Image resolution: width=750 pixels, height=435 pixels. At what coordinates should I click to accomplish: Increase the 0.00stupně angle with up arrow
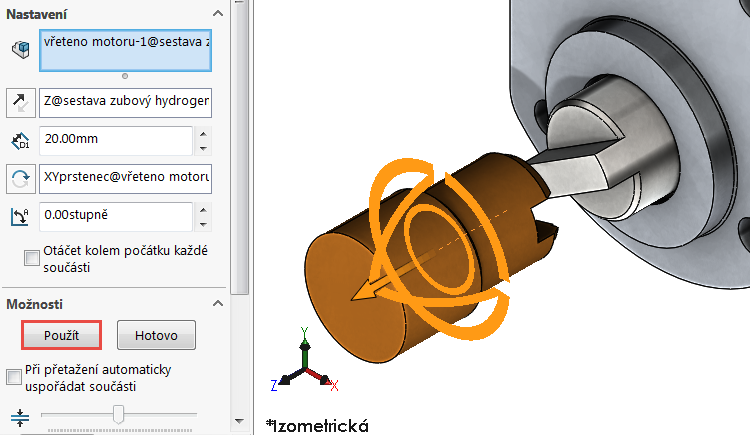pos(203,210)
